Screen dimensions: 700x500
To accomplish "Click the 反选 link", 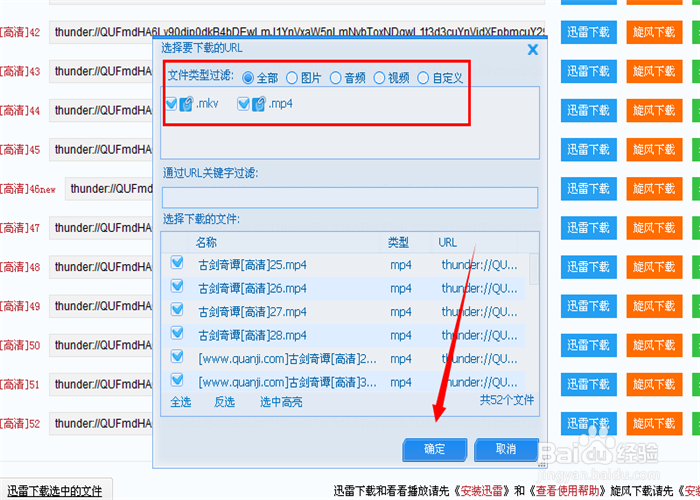I will click(225, 402).
